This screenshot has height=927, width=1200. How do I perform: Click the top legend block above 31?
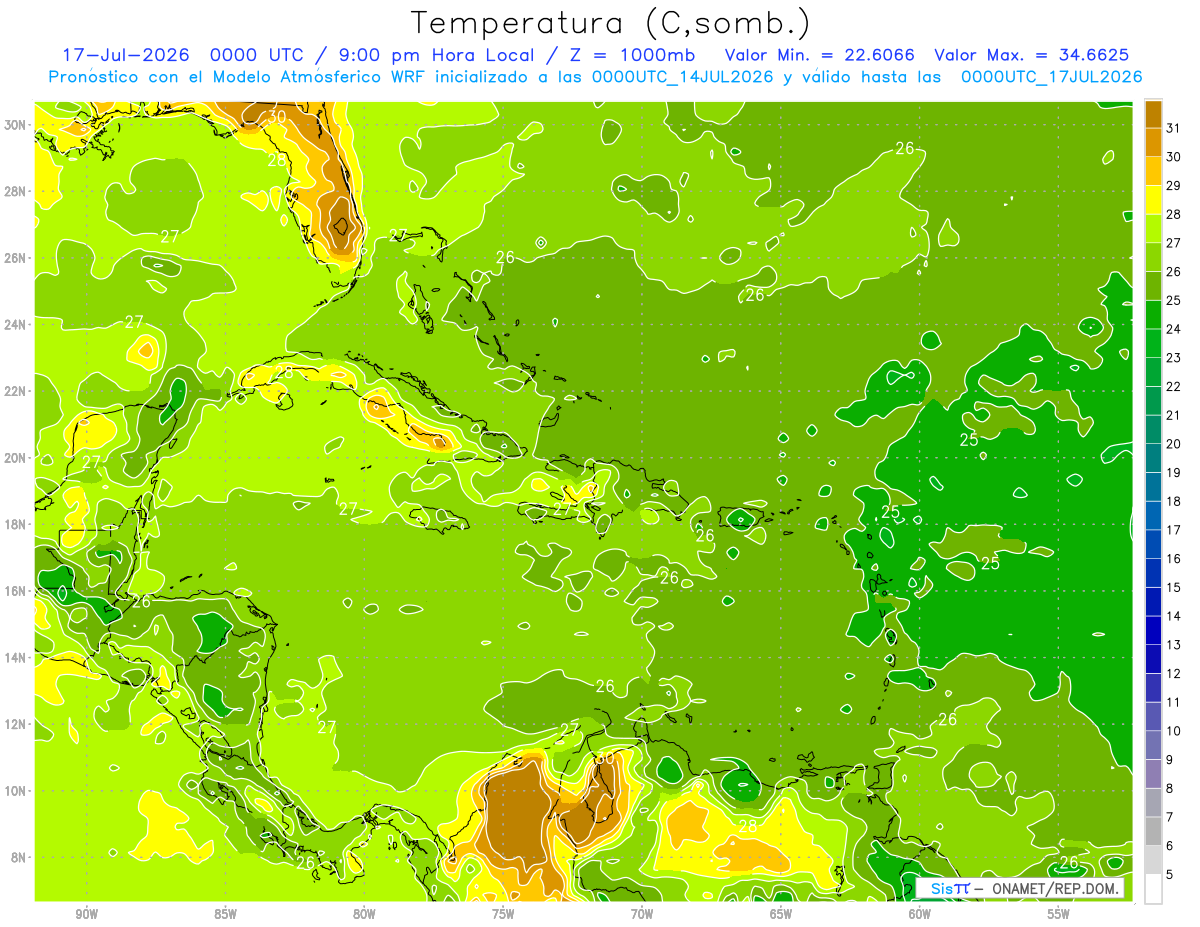point(1153,114)
